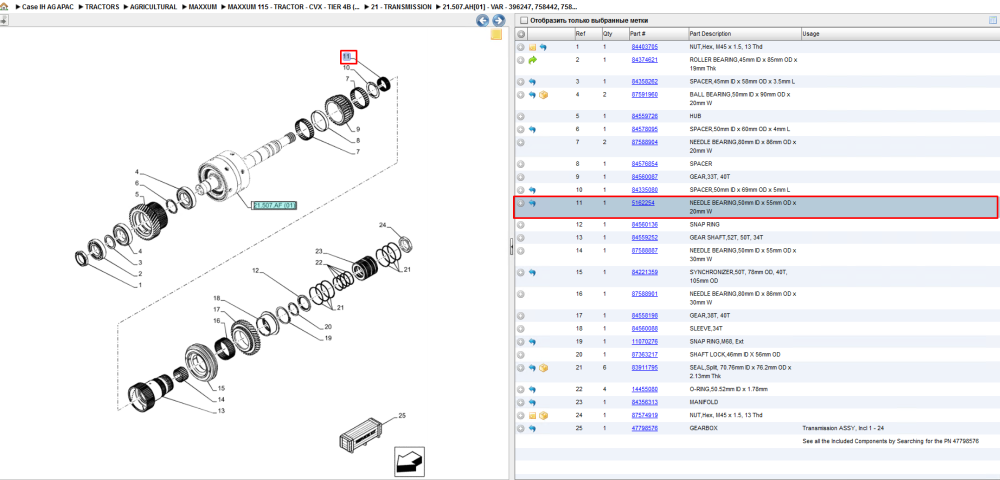
Task: Open the note icon on row Ref 1
Action: point(532,47)
